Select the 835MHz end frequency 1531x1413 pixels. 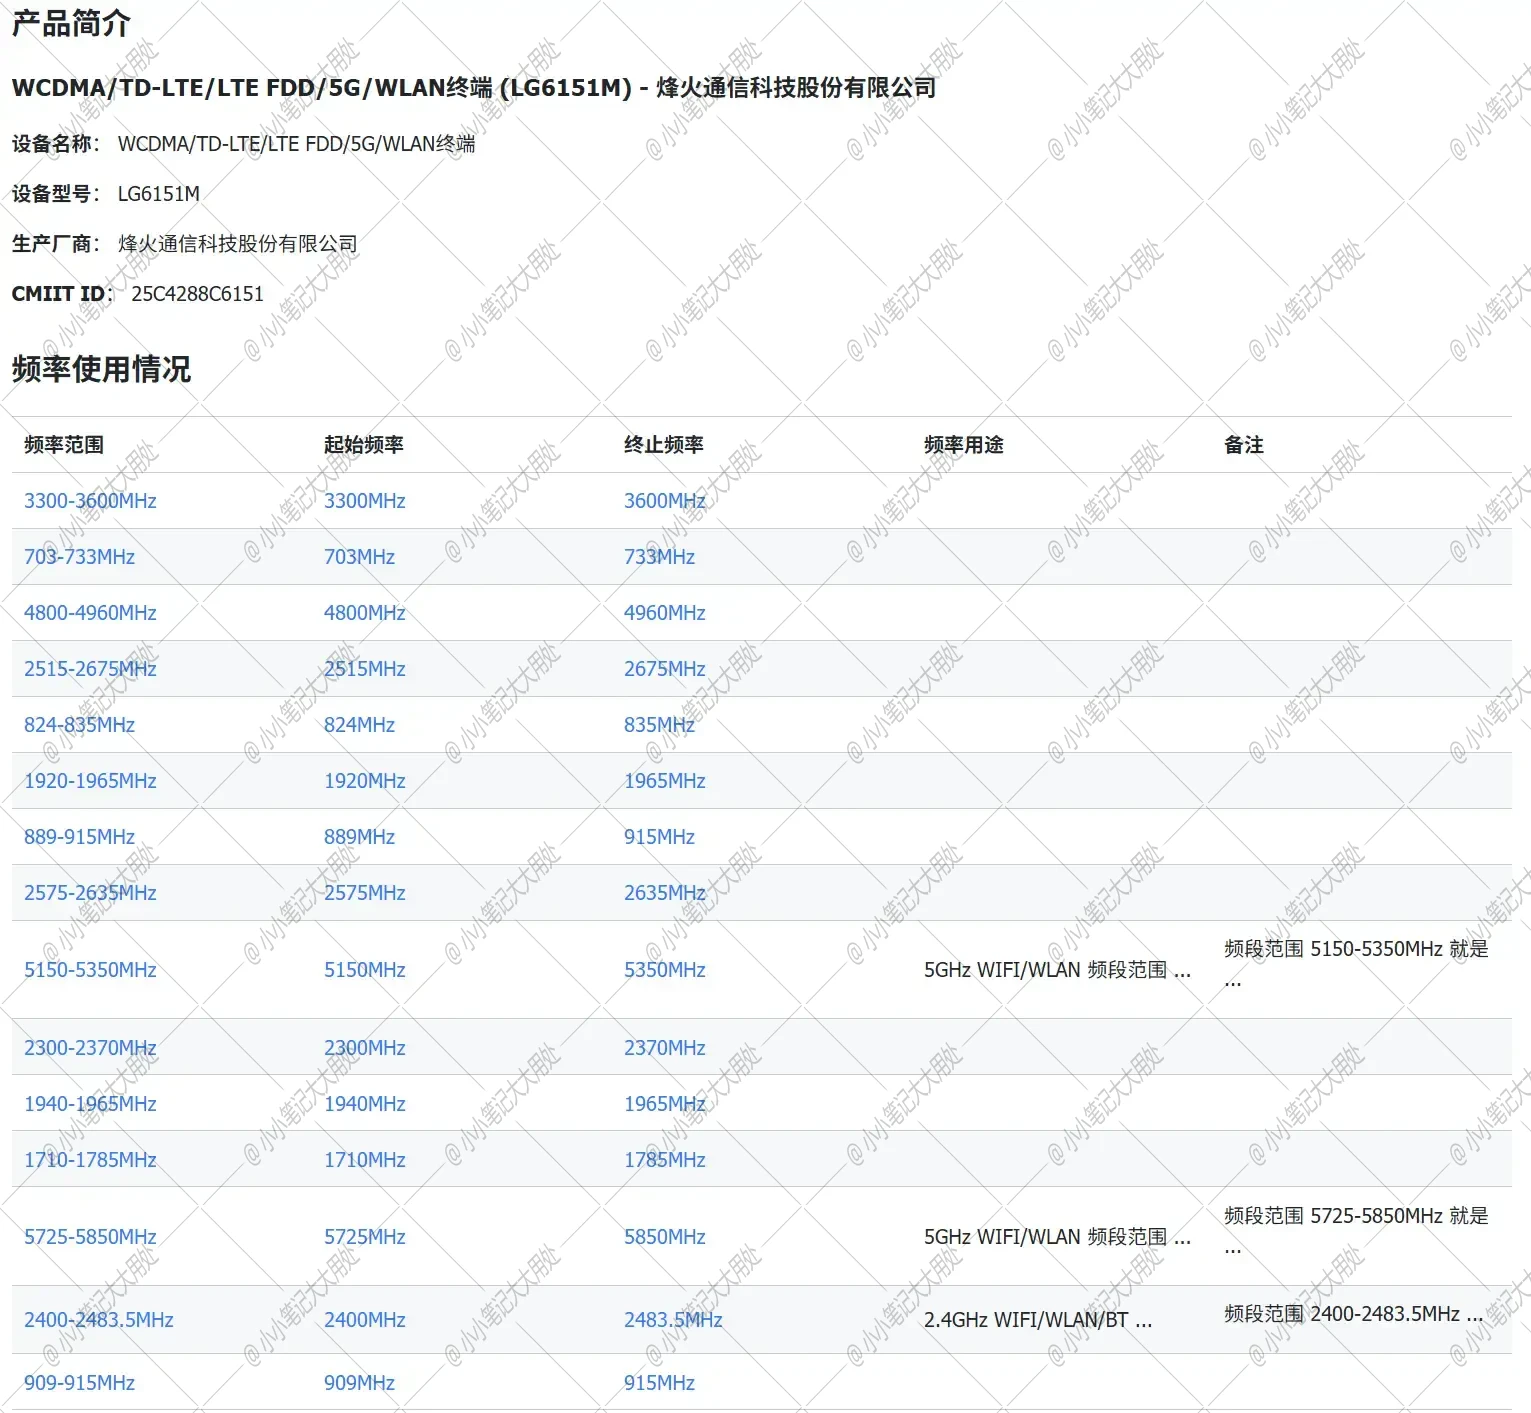pyautogui.click(x=659, y=725)
